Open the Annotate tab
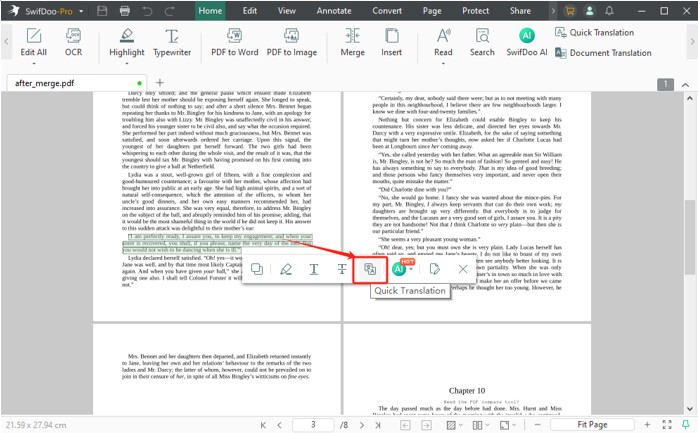Image resolution: width=698 pixels, height=433 pixels. tap(334, 11)
